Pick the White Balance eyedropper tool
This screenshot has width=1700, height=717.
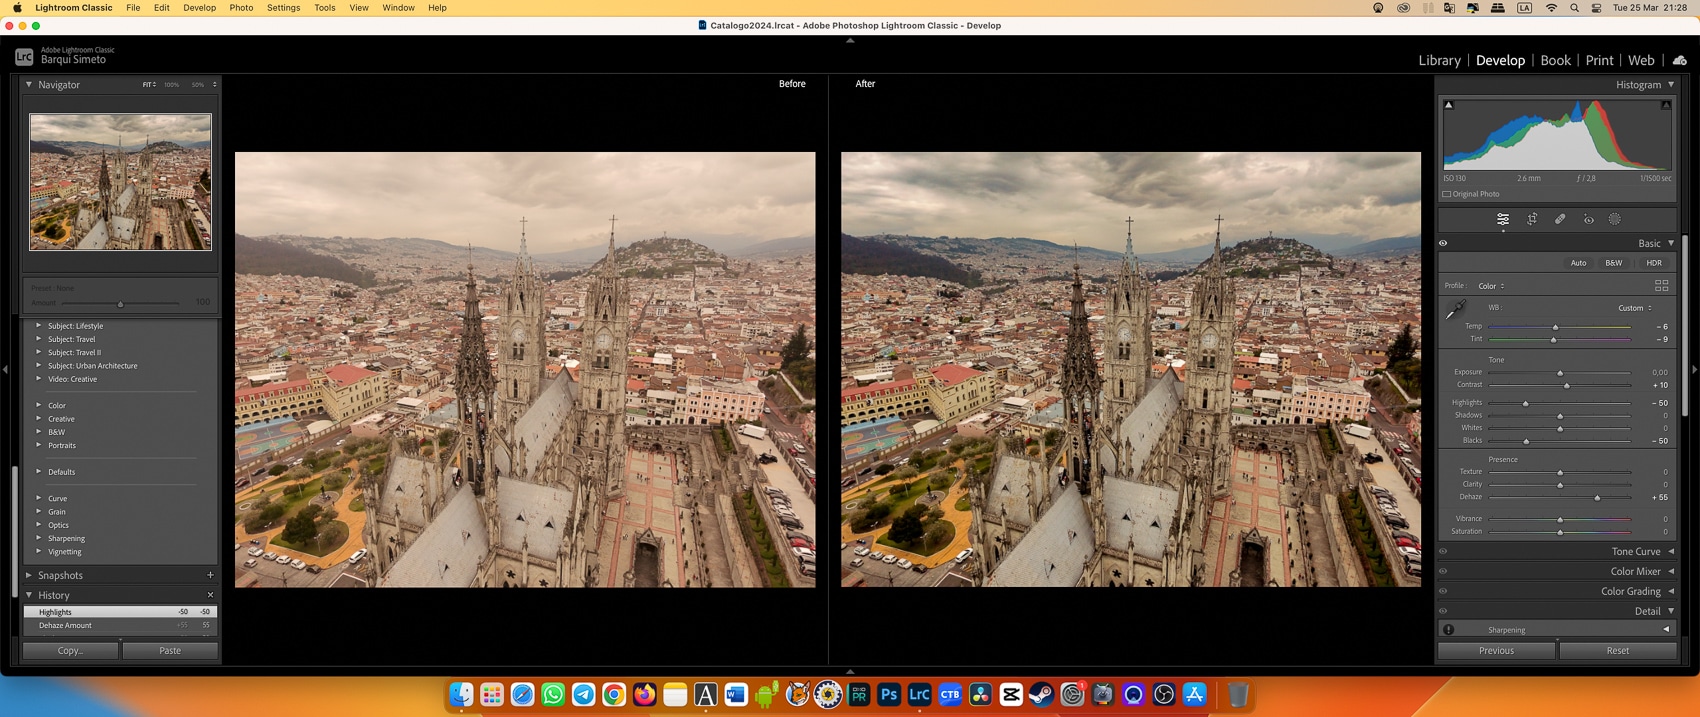point(1456,310)
